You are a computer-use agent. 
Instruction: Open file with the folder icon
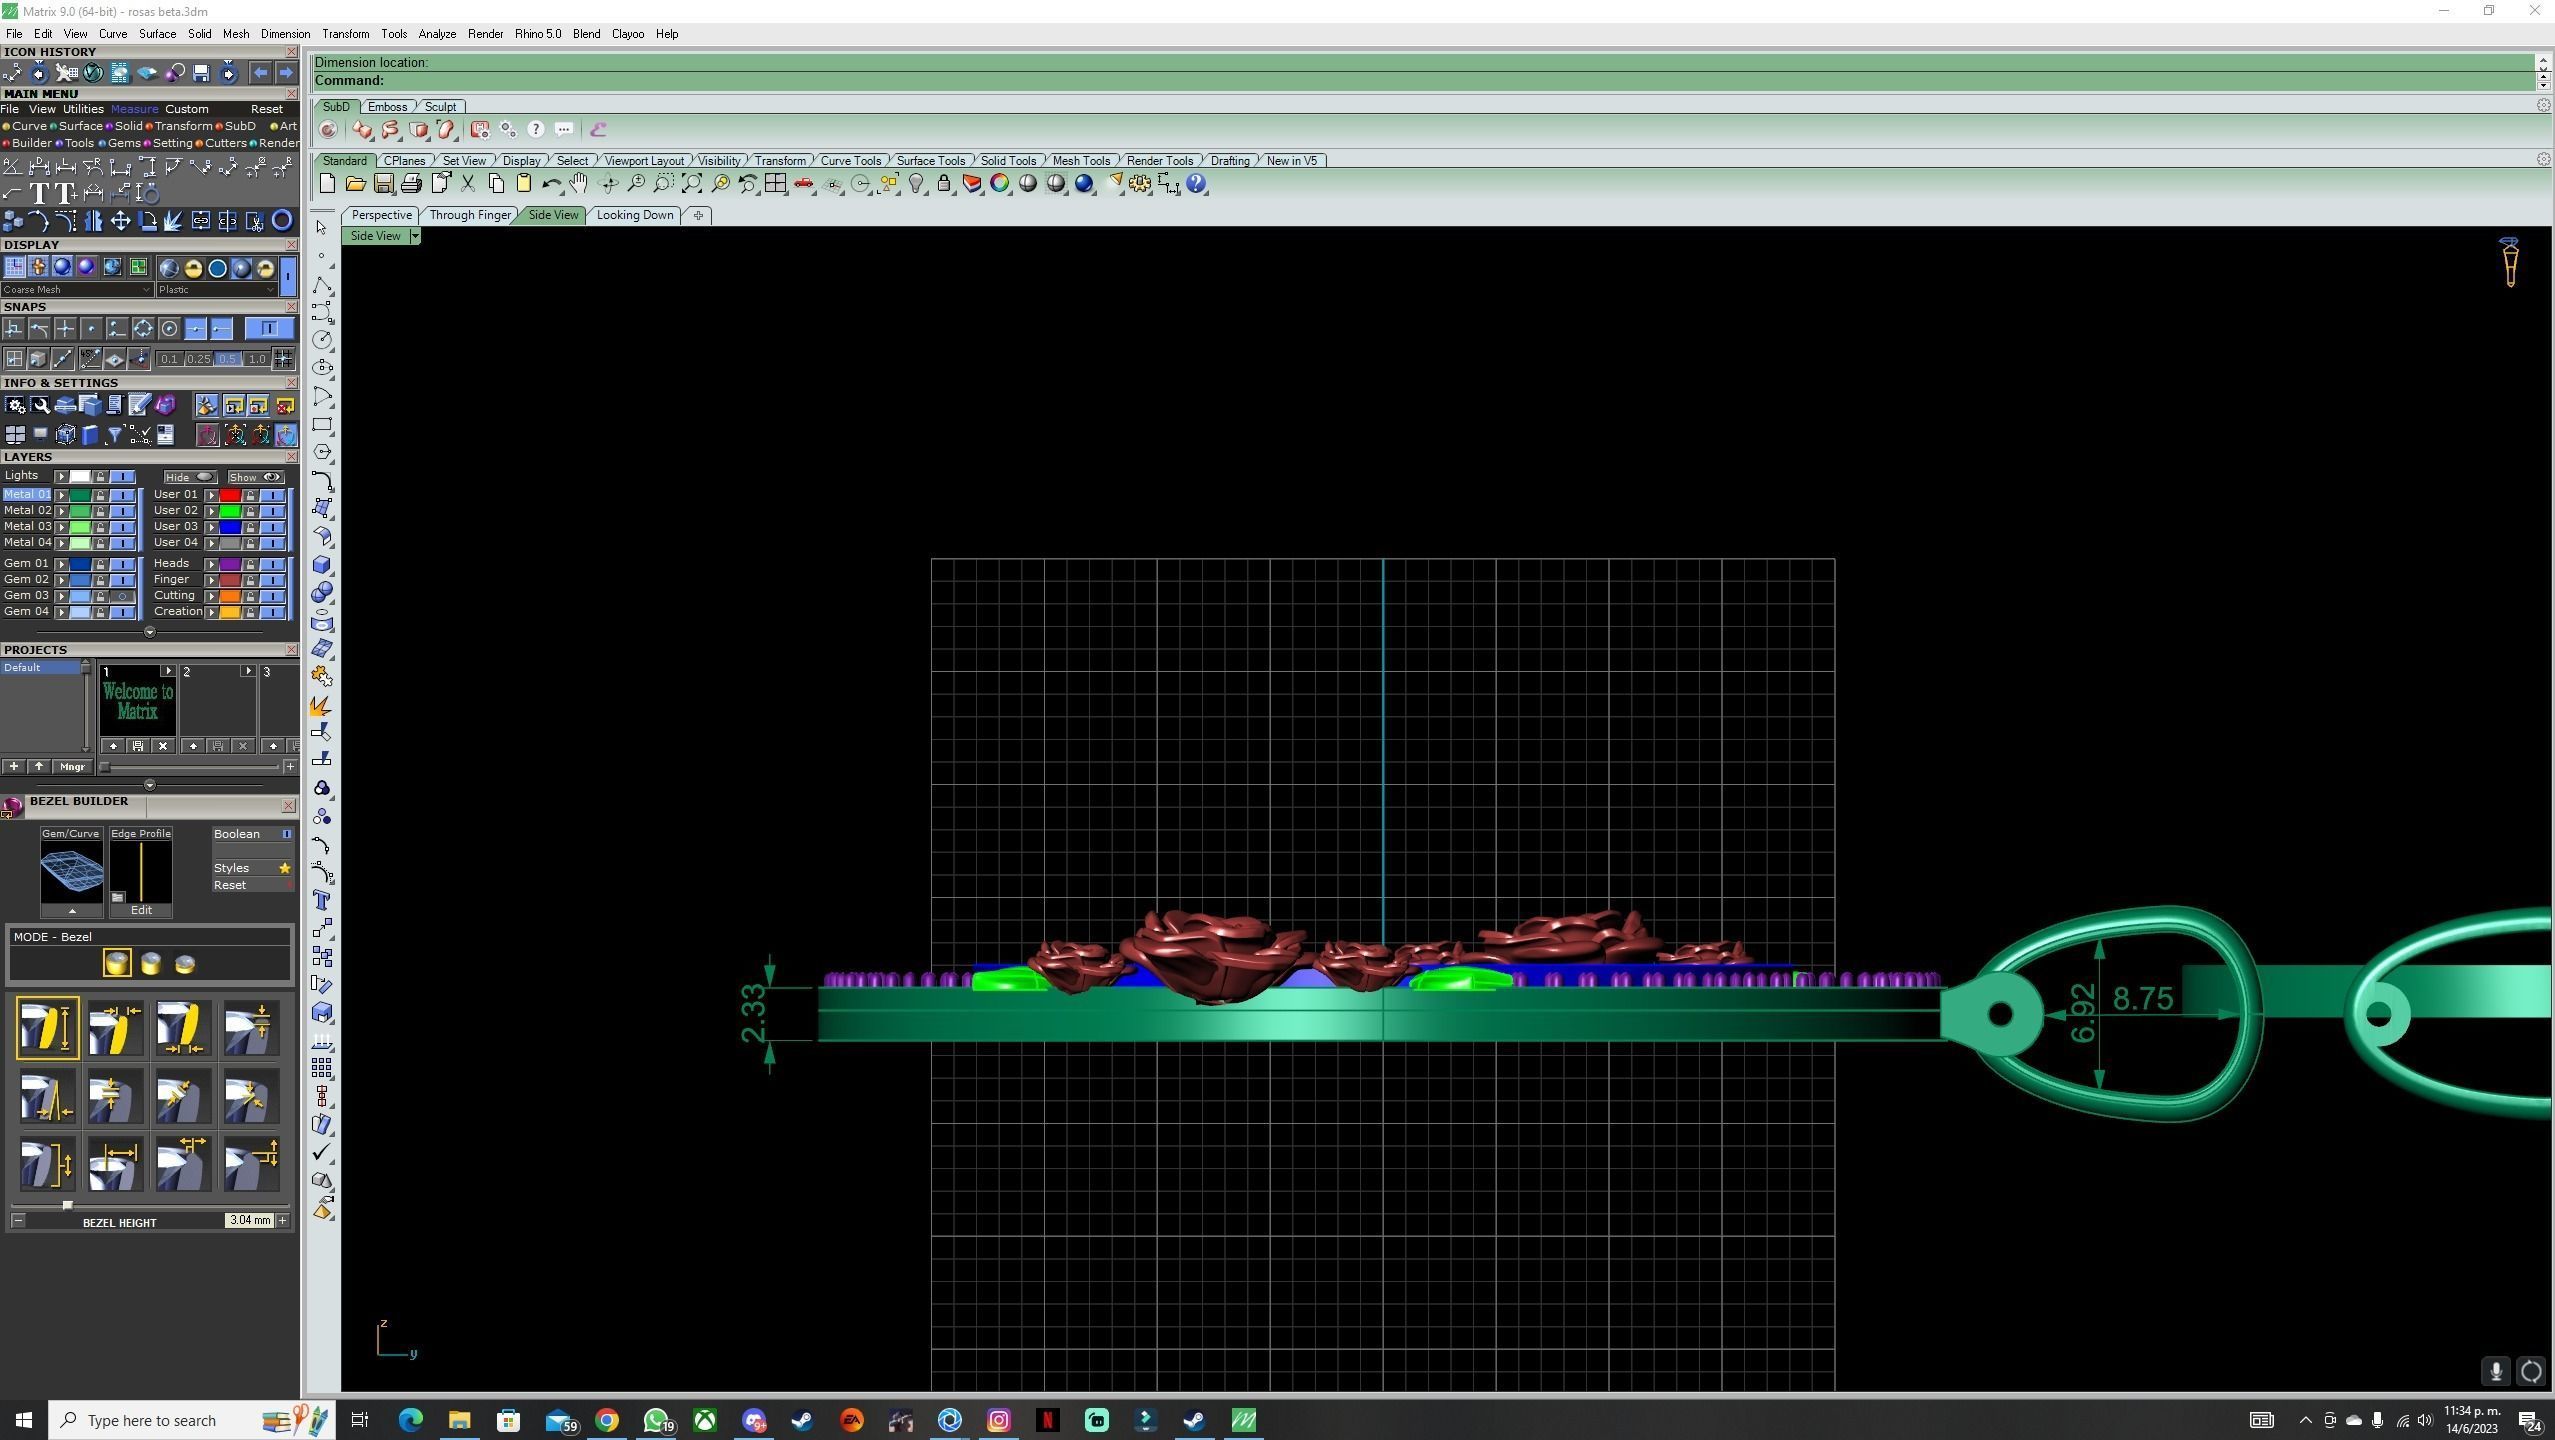(355, 184)
